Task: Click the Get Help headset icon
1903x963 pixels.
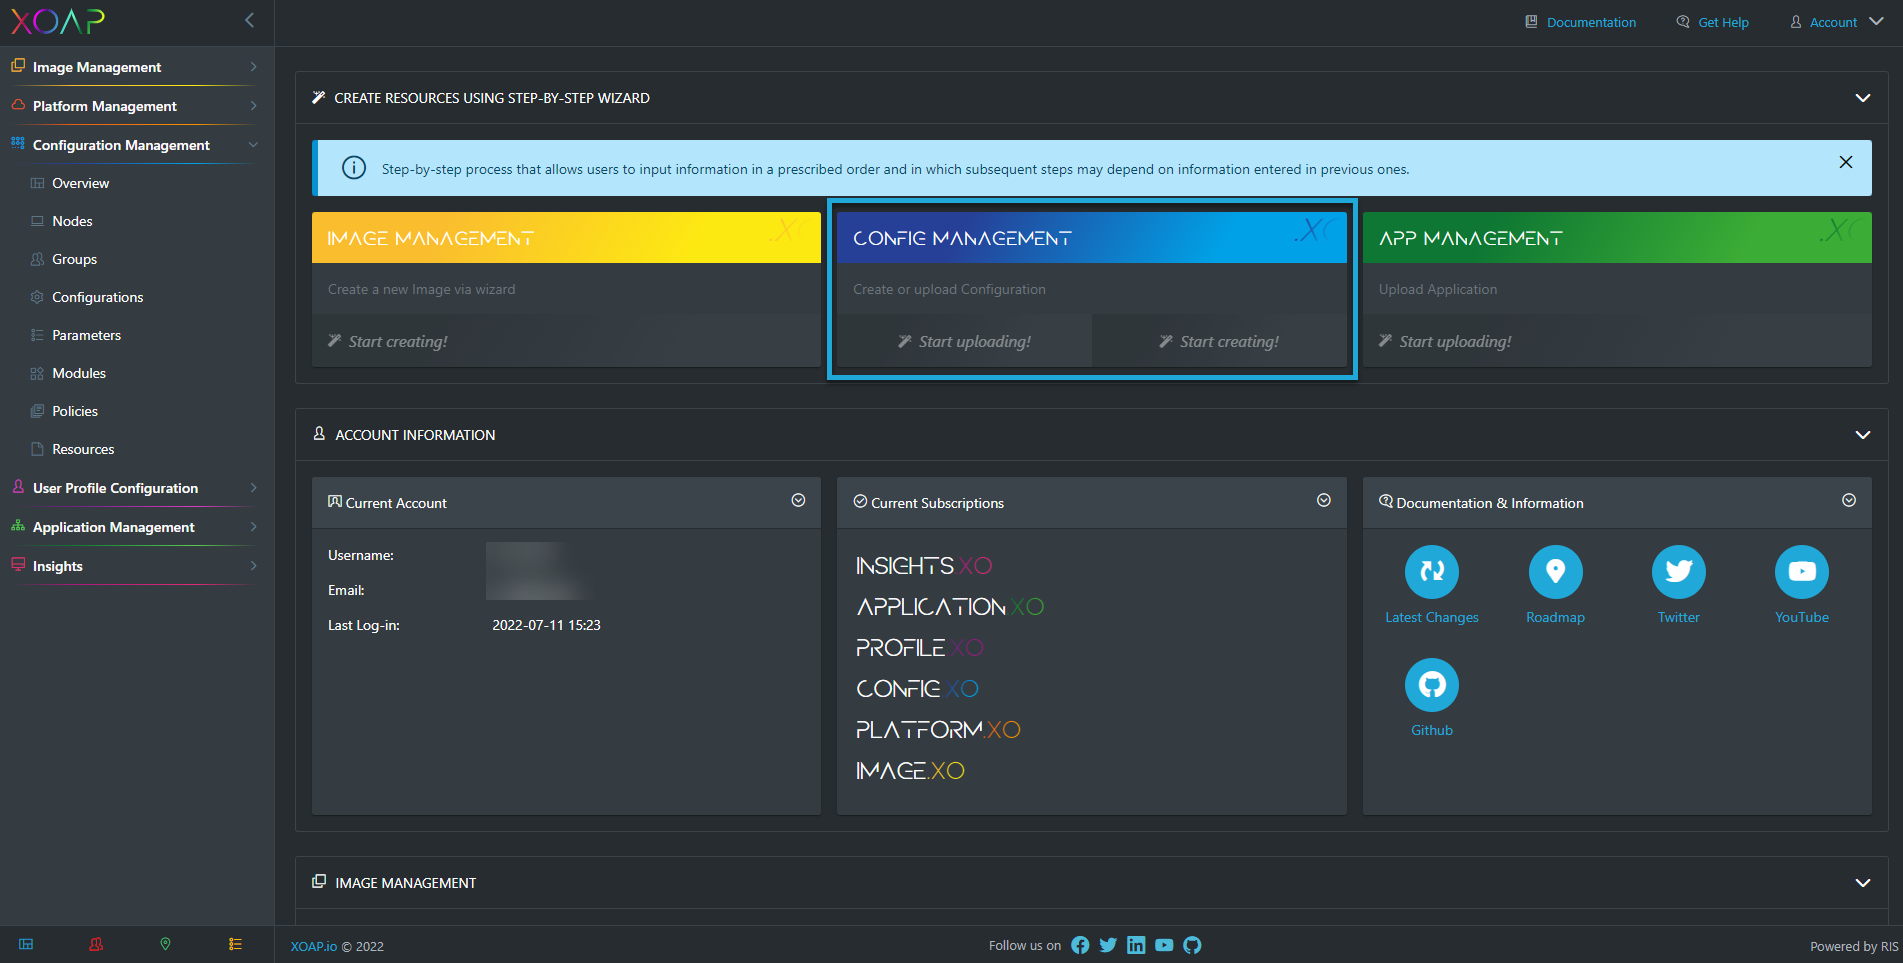Action: (1683, 22)
